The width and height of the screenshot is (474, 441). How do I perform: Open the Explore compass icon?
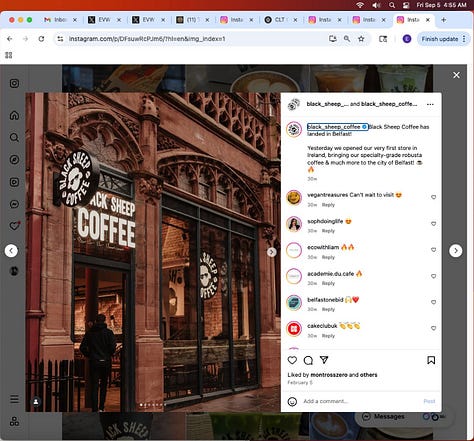[14, 160]
